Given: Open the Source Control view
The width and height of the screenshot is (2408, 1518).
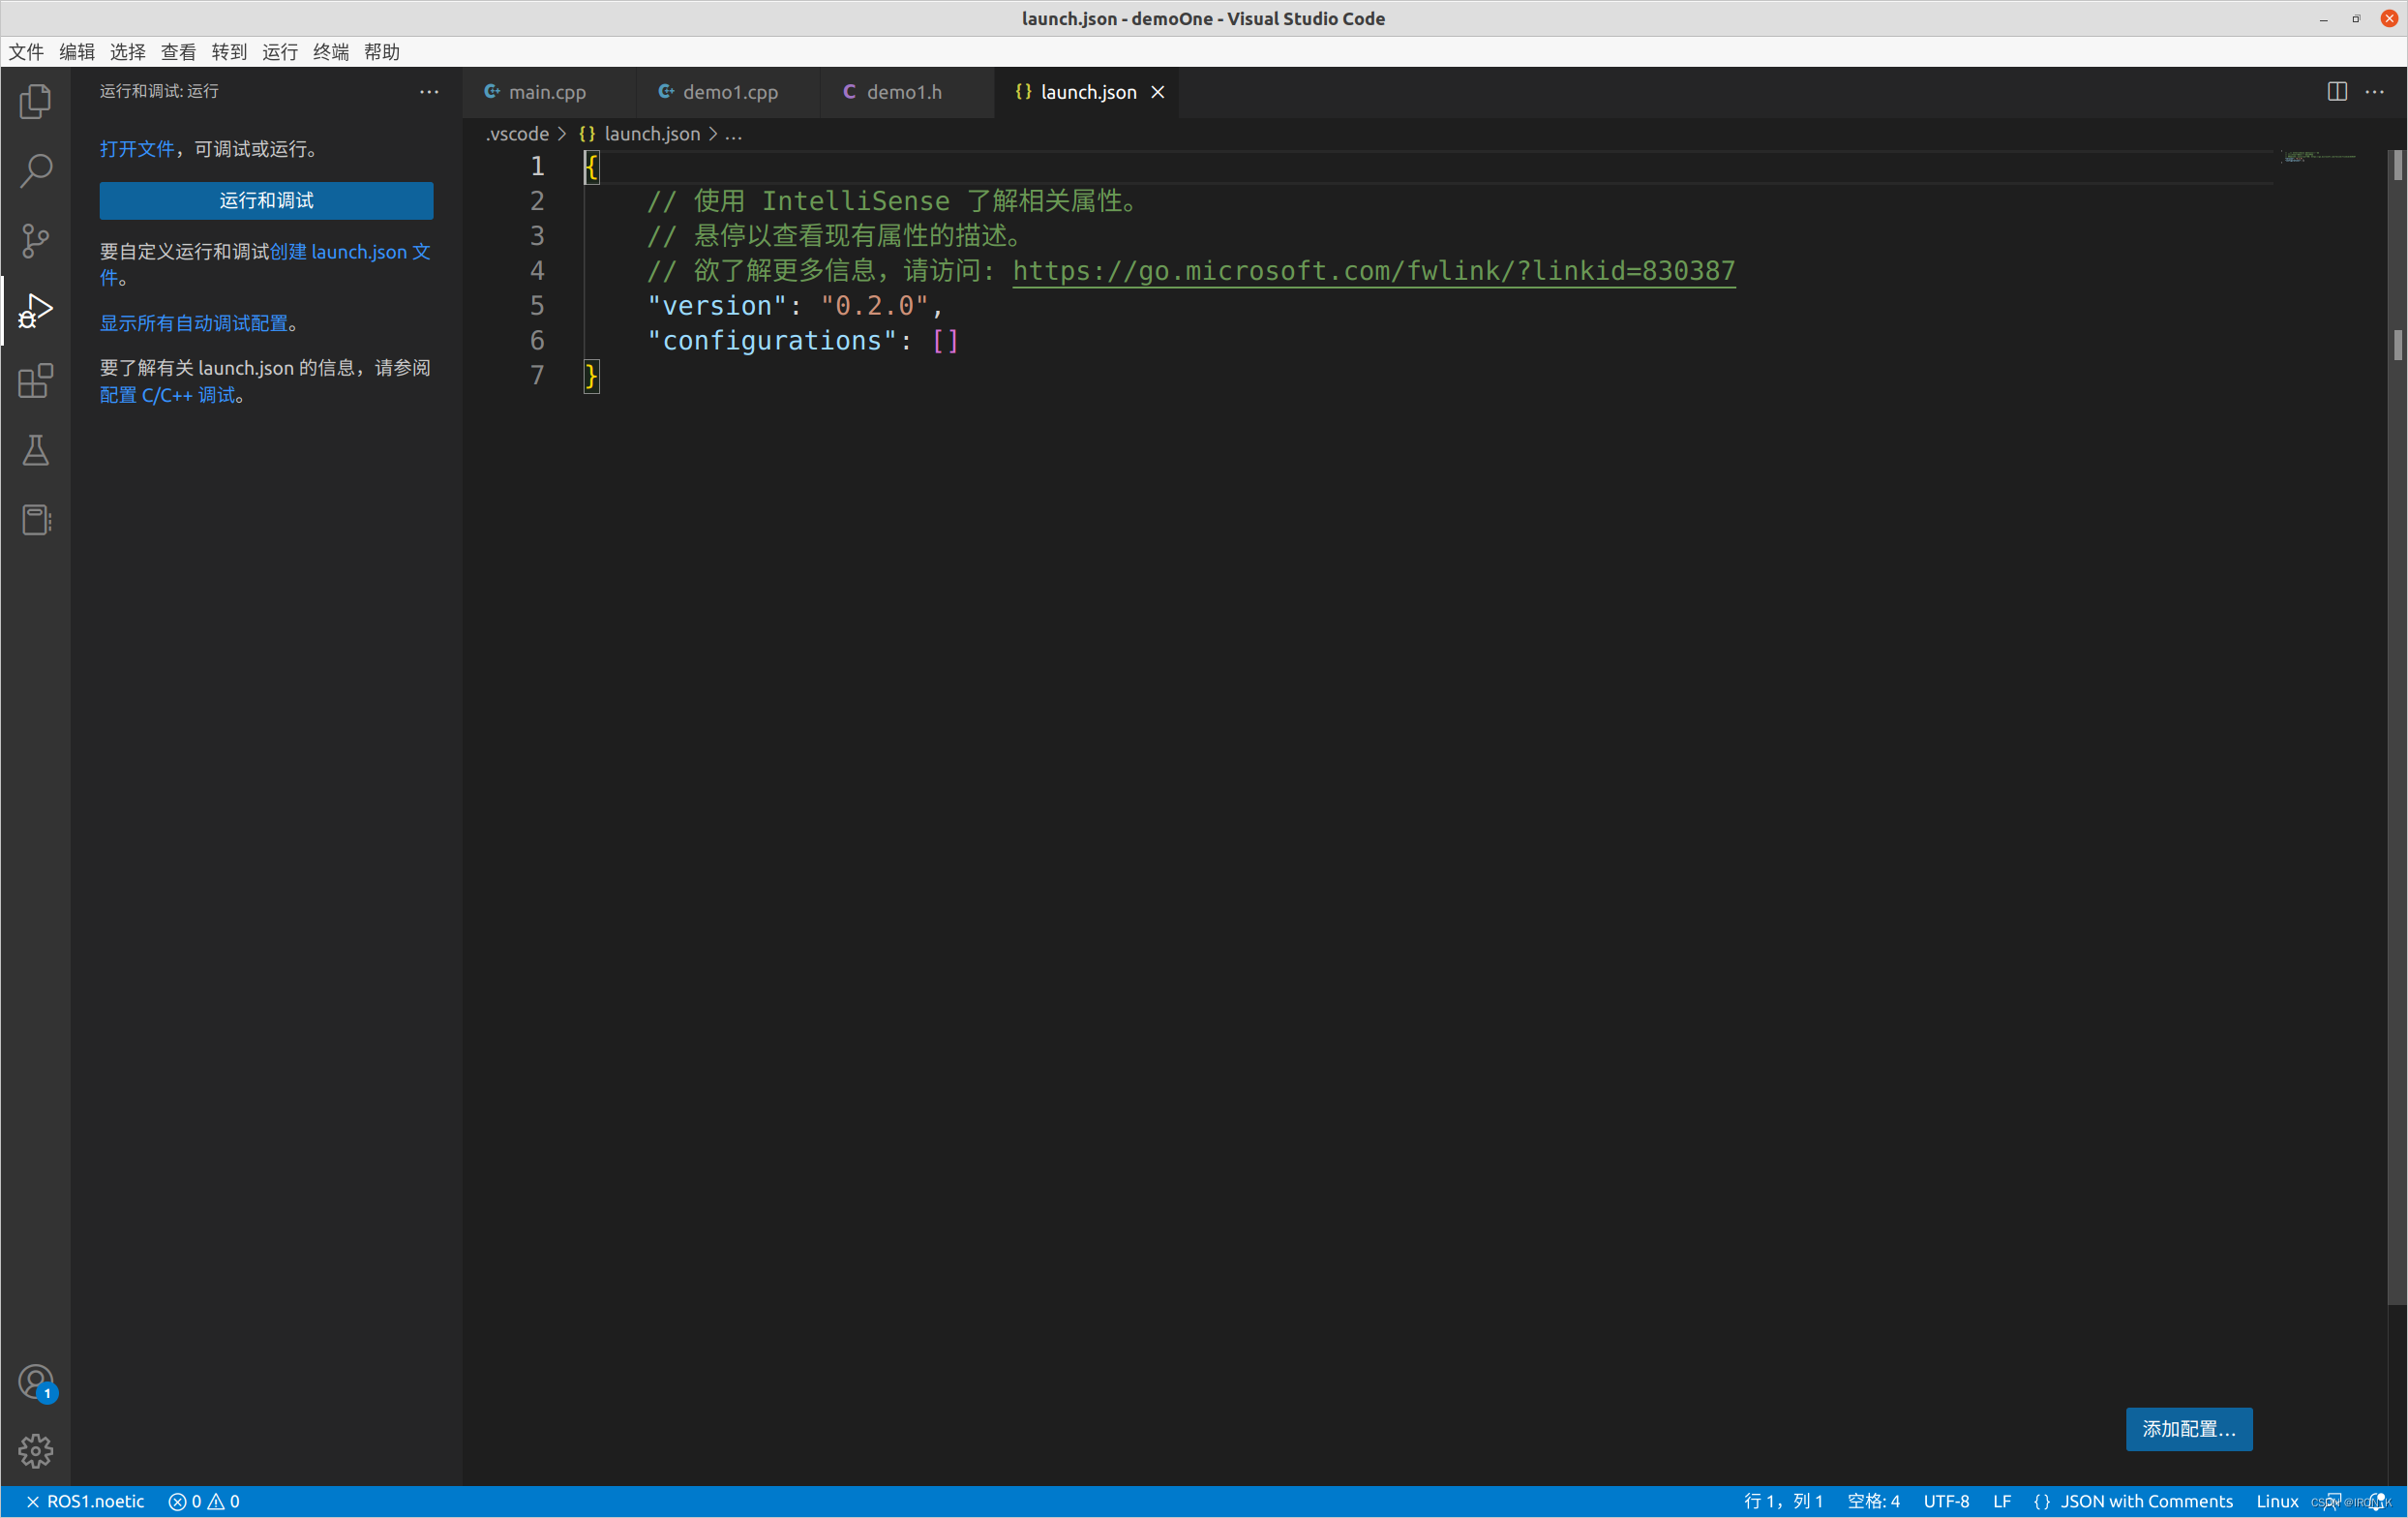Looking at the screenshot, I should click(36, 241).
